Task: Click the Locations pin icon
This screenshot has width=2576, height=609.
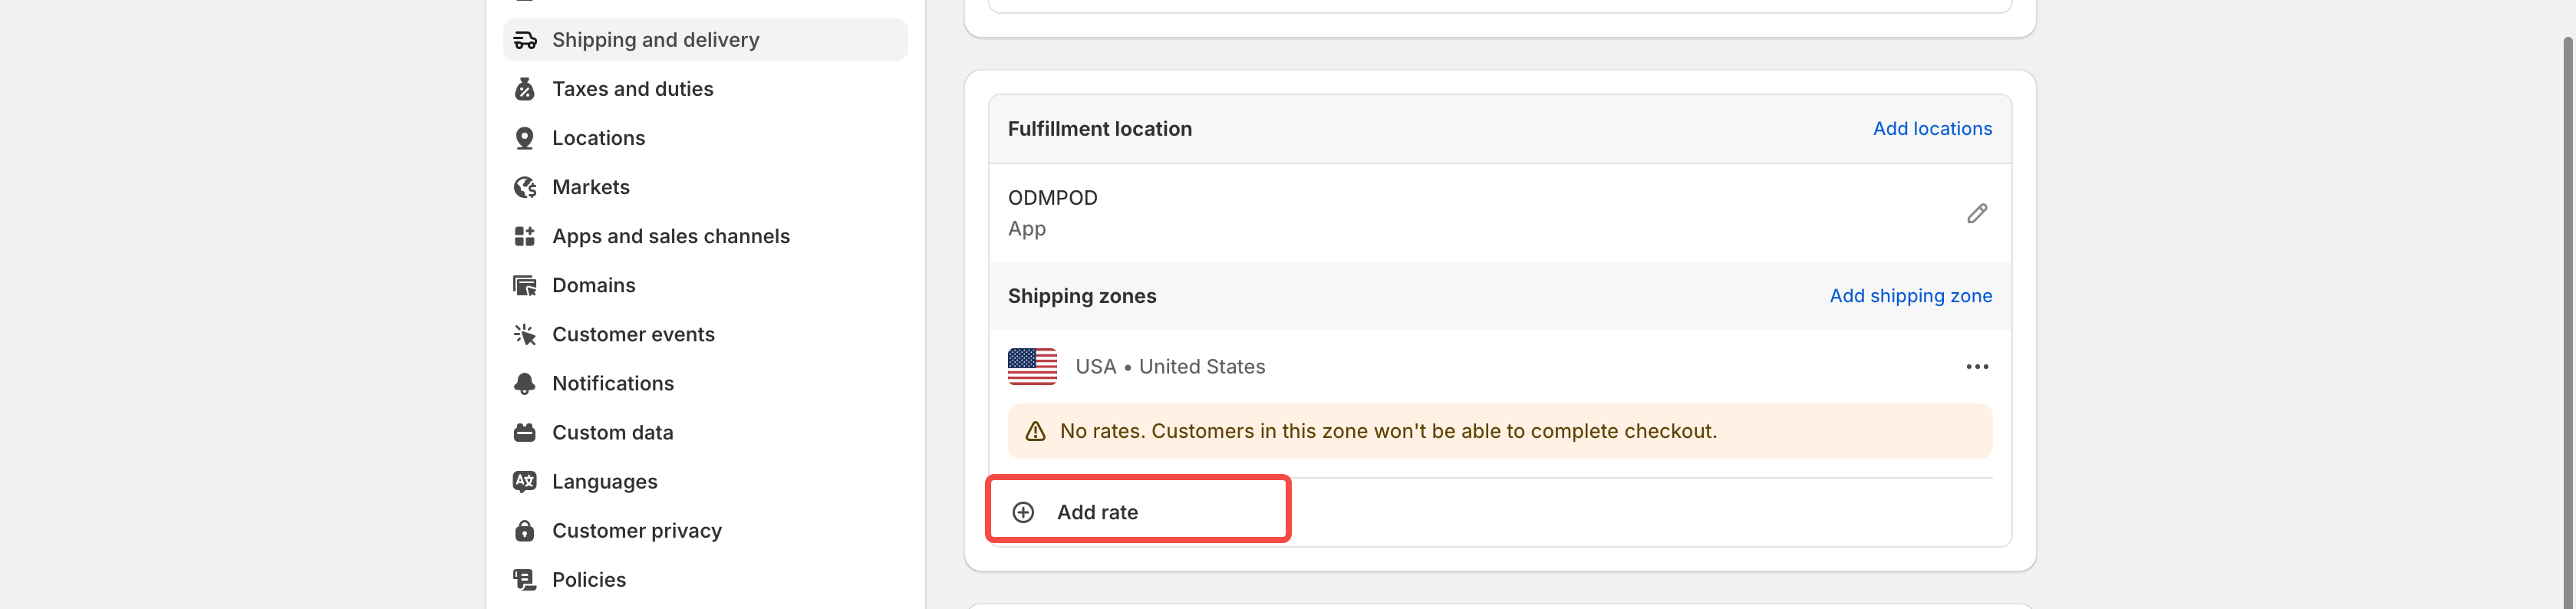Action: (524, 138)
